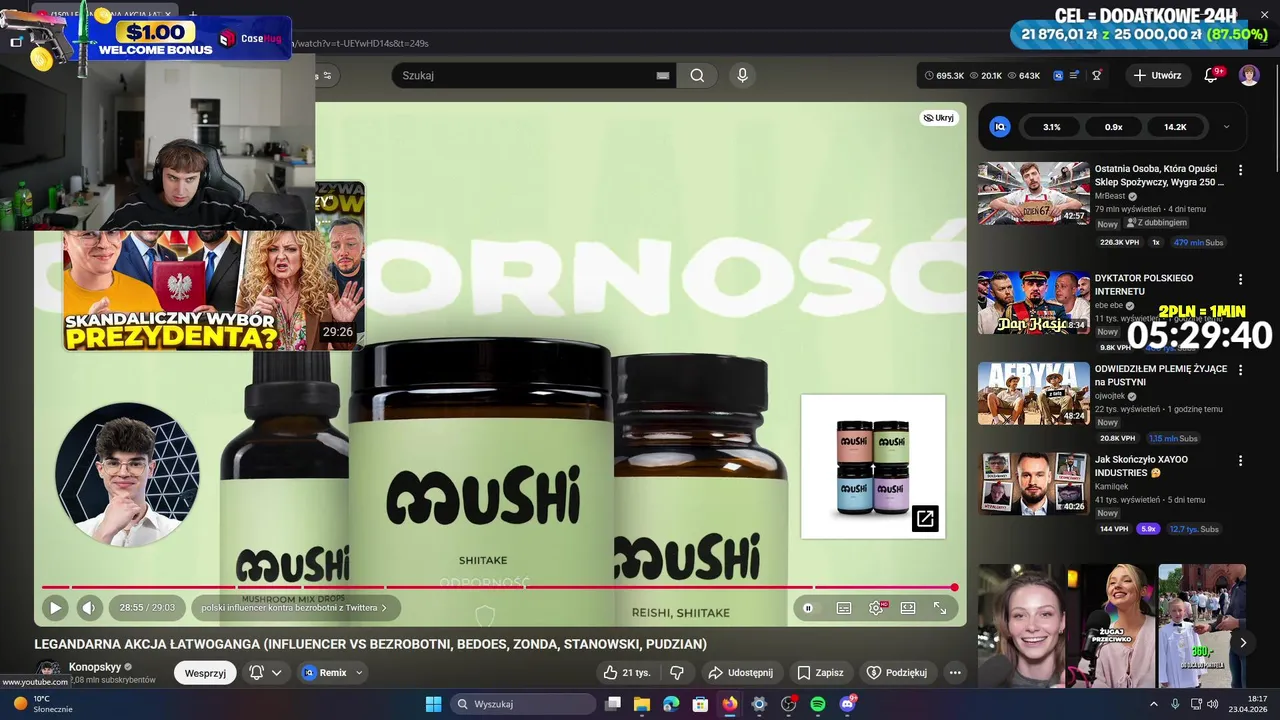
Task: Enter fullscreen mode in the player
Action: pos(940,607)
